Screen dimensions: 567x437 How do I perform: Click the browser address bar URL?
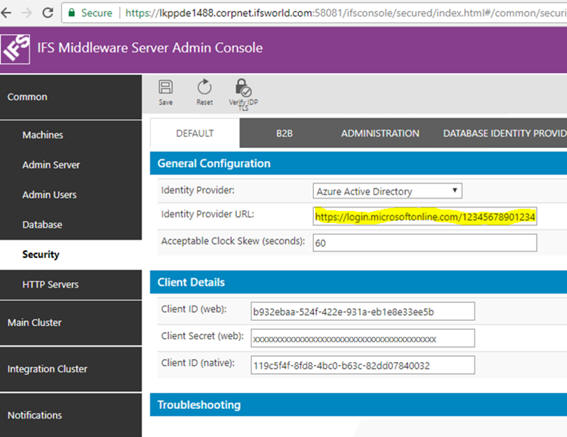(346, 13)
